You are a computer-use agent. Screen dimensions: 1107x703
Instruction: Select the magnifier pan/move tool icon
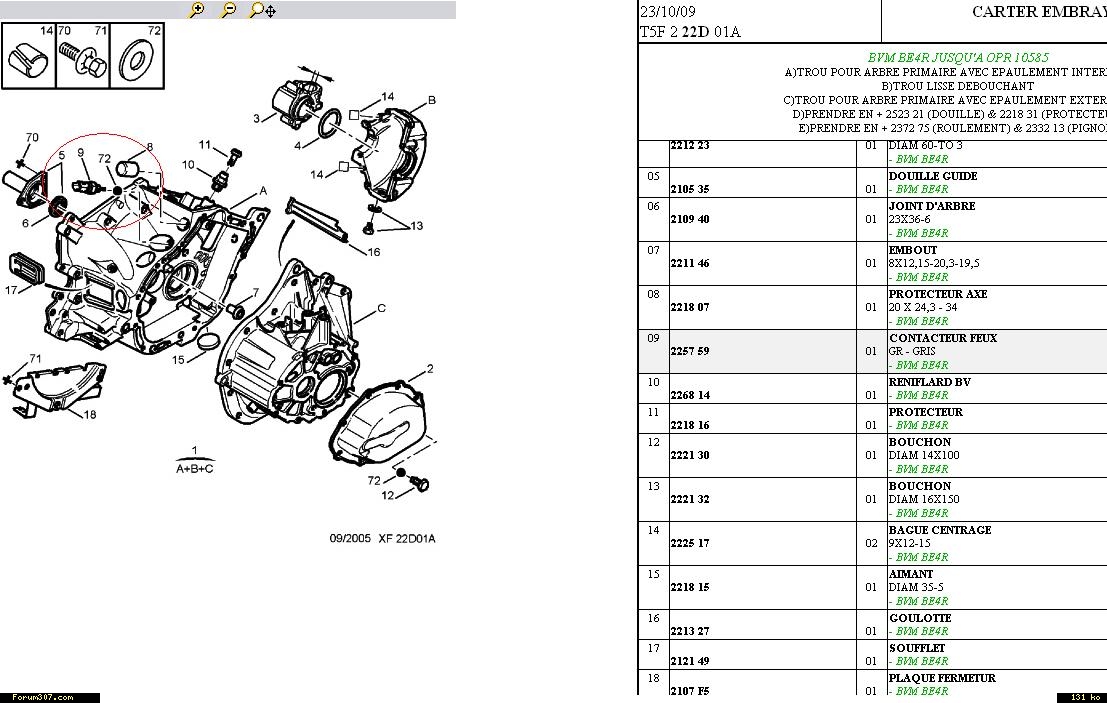[263, 10]
